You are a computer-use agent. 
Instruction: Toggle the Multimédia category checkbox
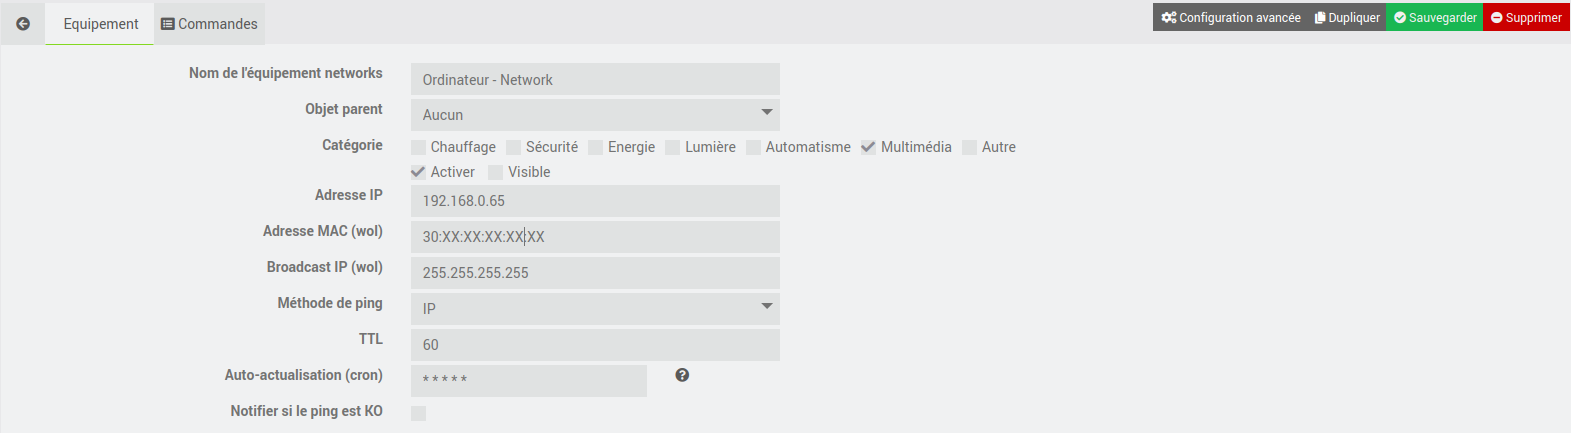pyautogui.click(x=868, y=148)
